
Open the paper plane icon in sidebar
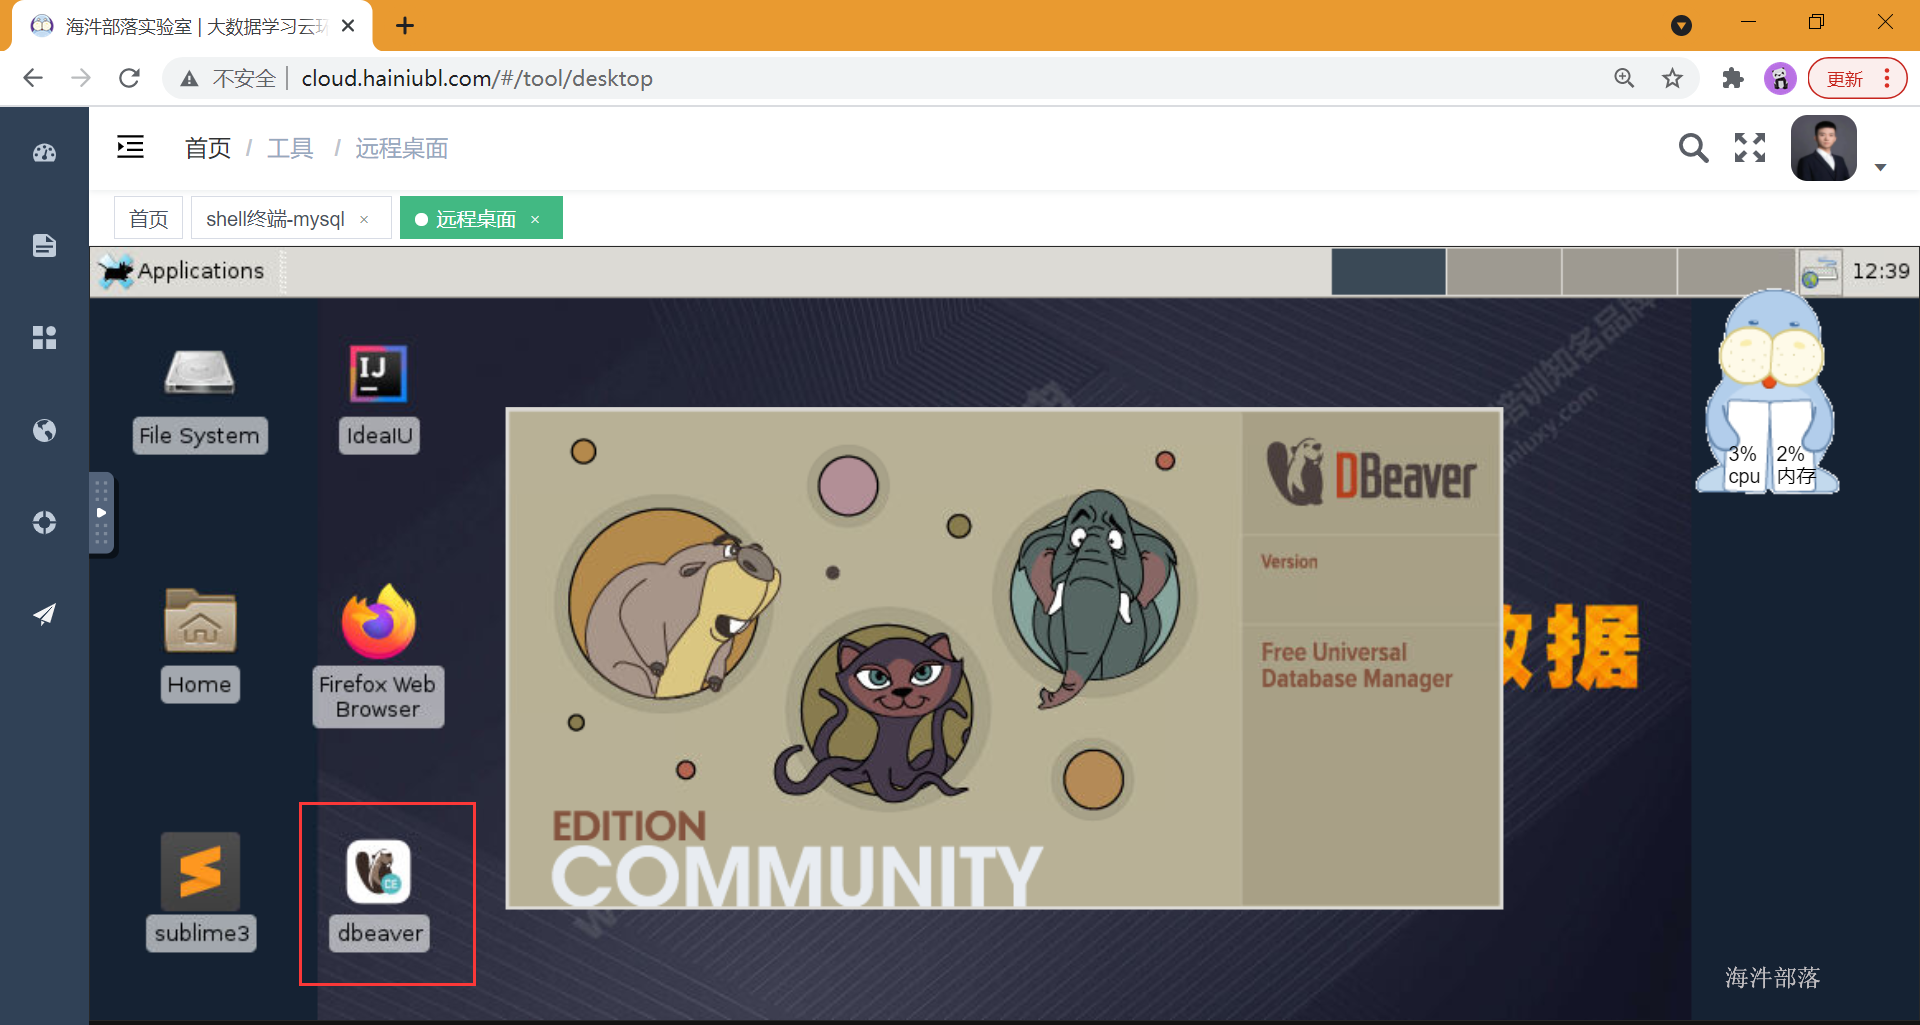click(x=44, y=614)
